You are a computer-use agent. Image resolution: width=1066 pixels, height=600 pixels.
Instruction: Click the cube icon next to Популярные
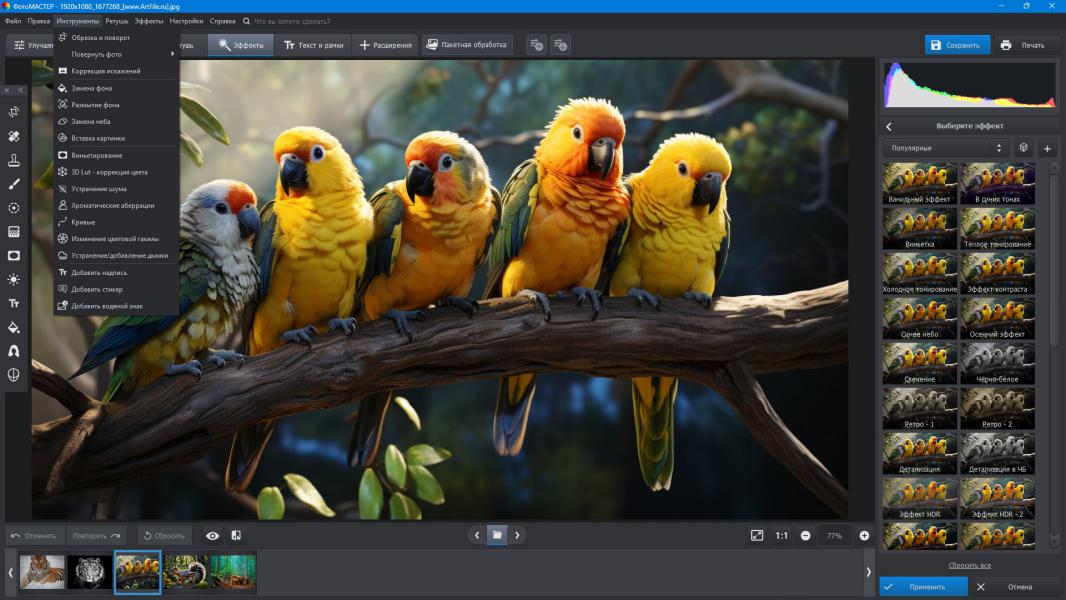pos(1023,147)
